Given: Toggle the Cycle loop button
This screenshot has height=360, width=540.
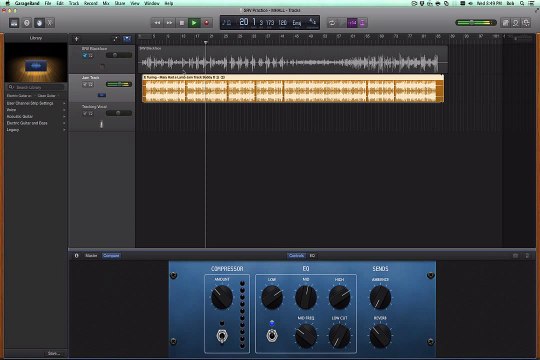Looking at the screenshot, I should point(332,23).
